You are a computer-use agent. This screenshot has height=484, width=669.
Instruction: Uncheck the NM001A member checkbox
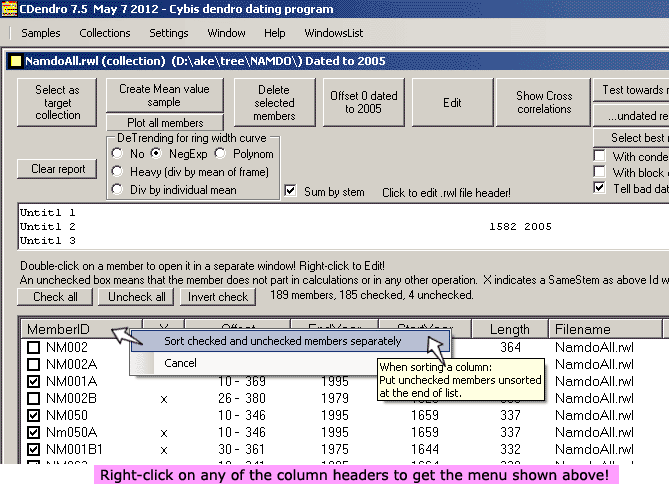point(33,382)
